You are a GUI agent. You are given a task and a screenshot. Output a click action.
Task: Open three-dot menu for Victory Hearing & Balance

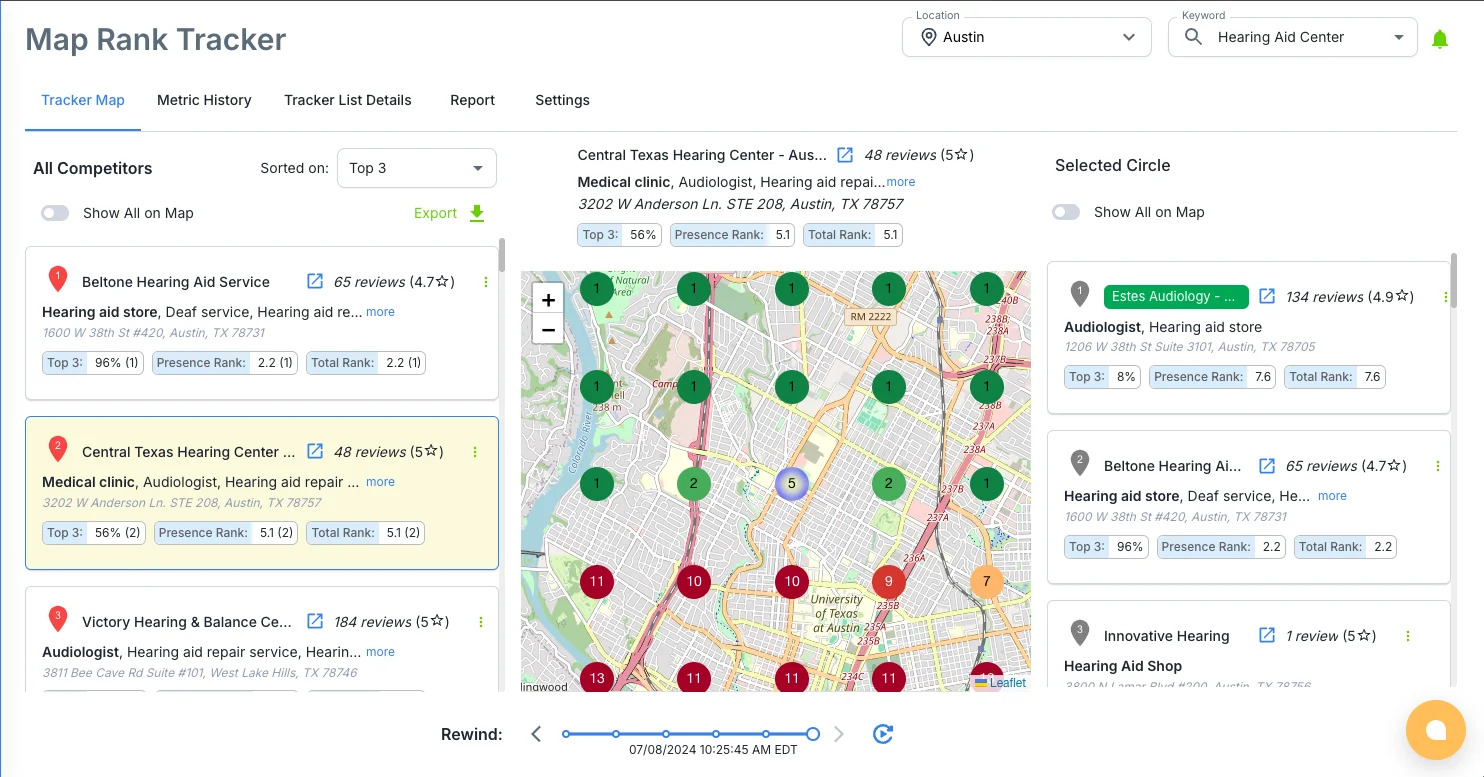[481, 622]
